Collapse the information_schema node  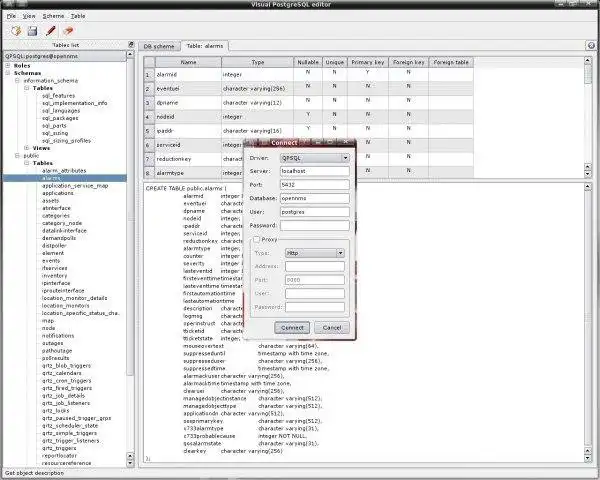point(17,80)
